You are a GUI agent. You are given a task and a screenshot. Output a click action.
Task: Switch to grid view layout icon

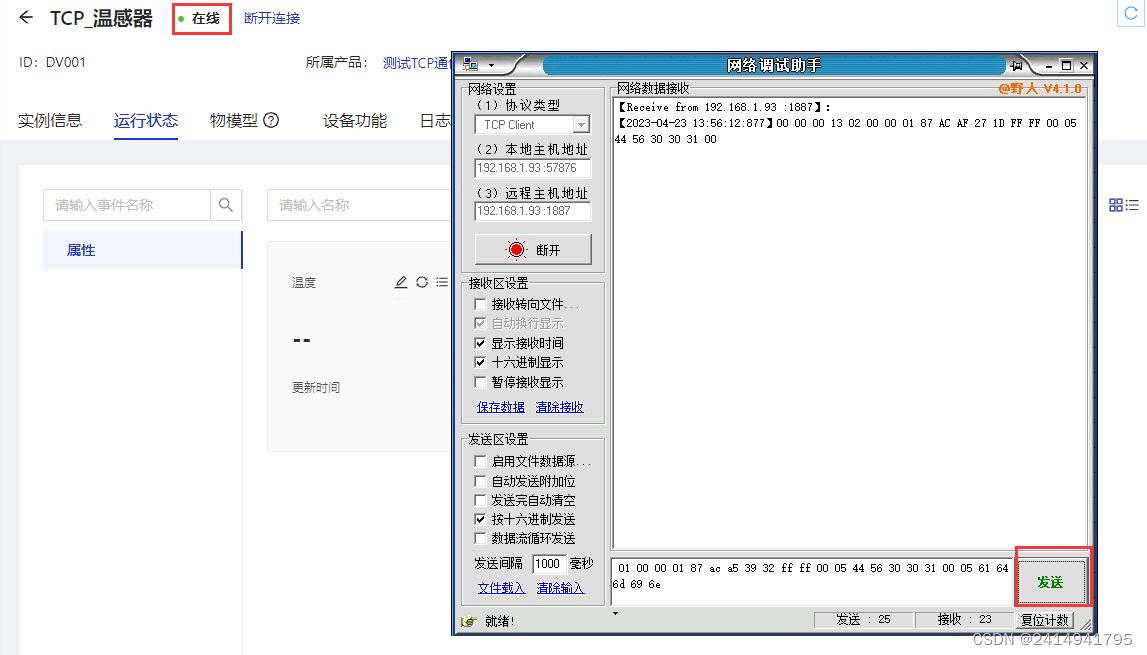pos(1116,205)
